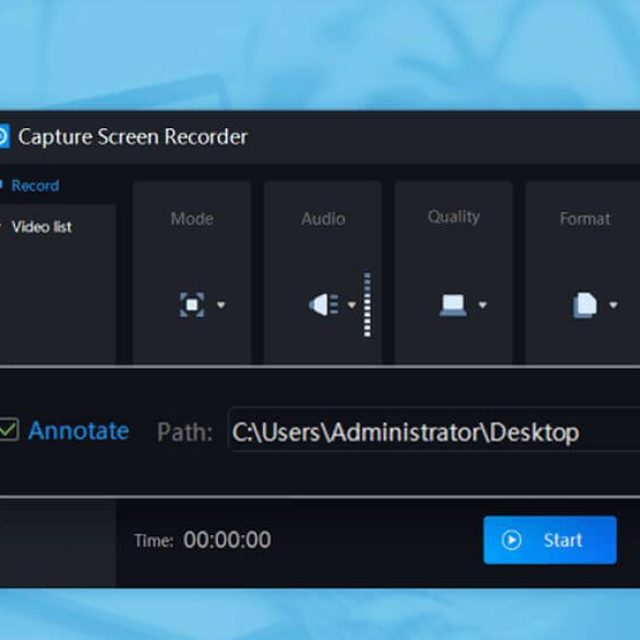This screenshot has height=640, width=640.
Task: Click the Capture Screen Recorder logo icon
Action: 3,137
